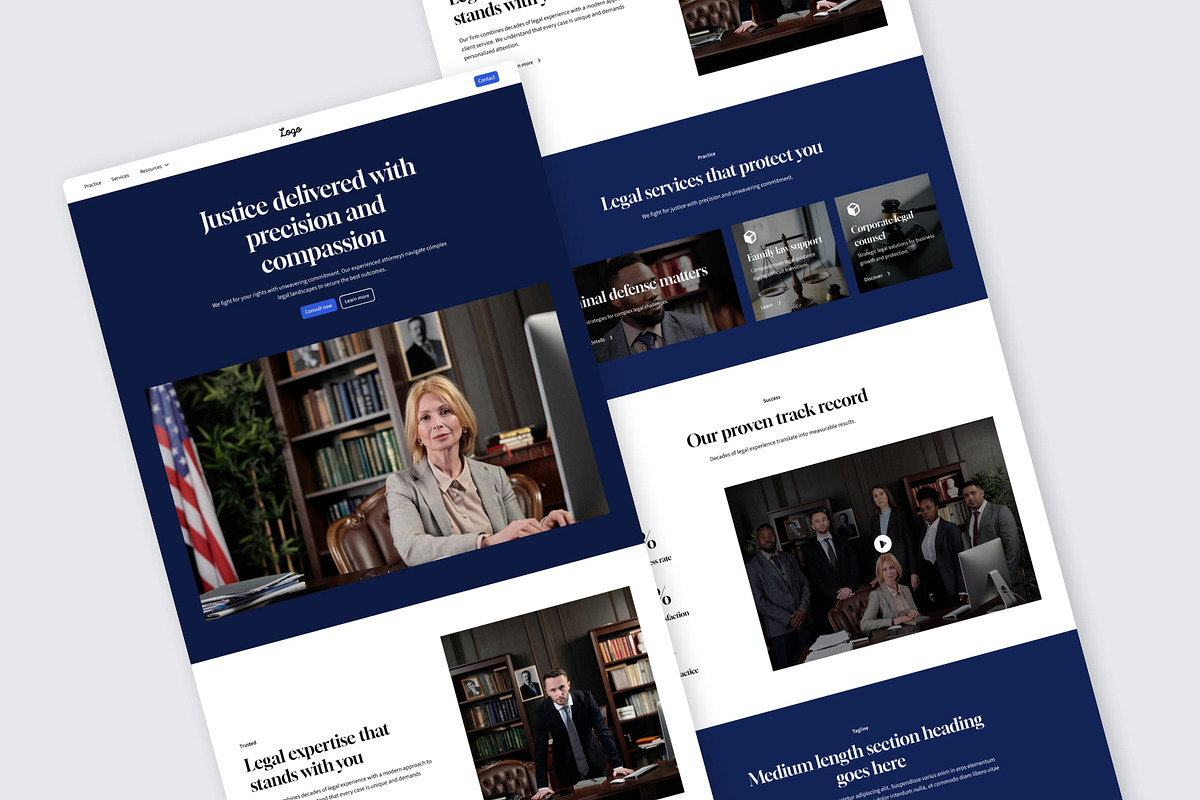Screen dimensions: 1200x800
Task: Click the left page heading 'Legal expertise that stands with you'
Action: (x=318, y=757)
